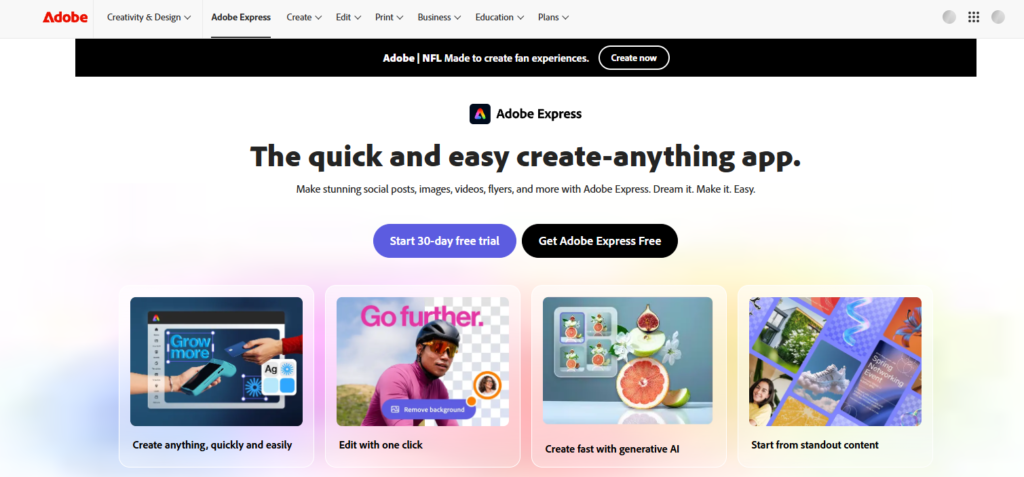The width and height of the screenshot is (1024, 477).
Task: Click the Remove background pill in cyclist image
Action: coord(429,410)
